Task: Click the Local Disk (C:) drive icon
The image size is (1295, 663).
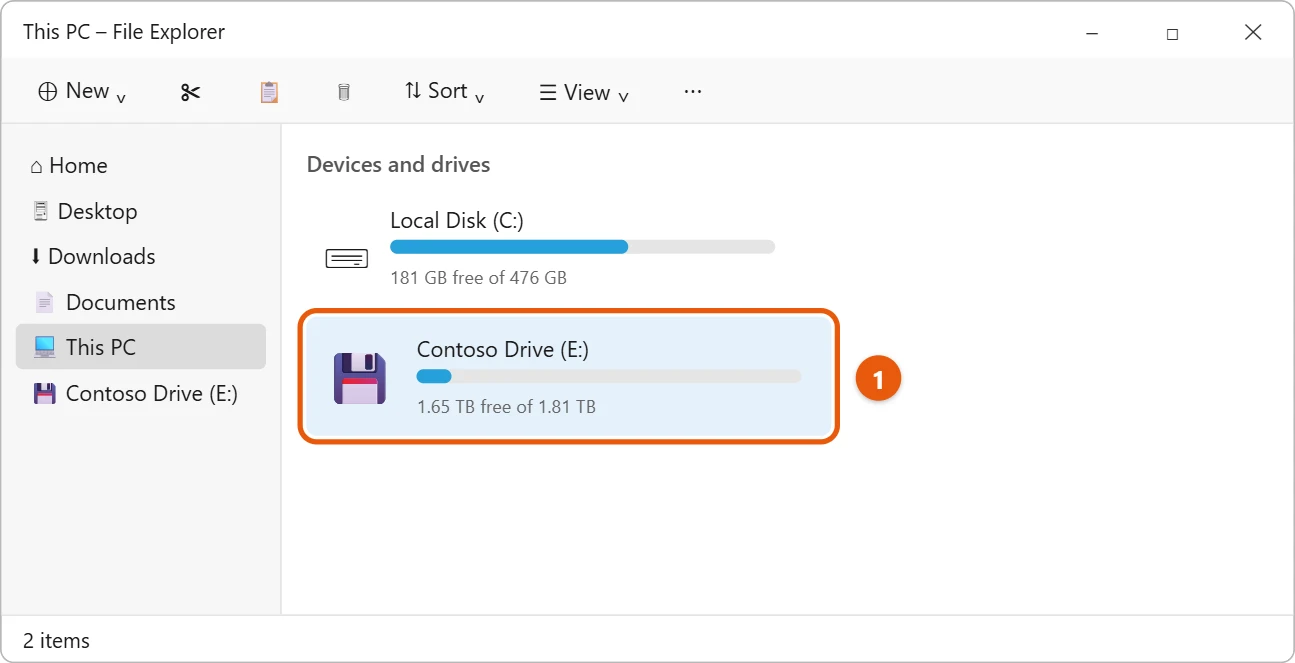Action: (347, 259)
